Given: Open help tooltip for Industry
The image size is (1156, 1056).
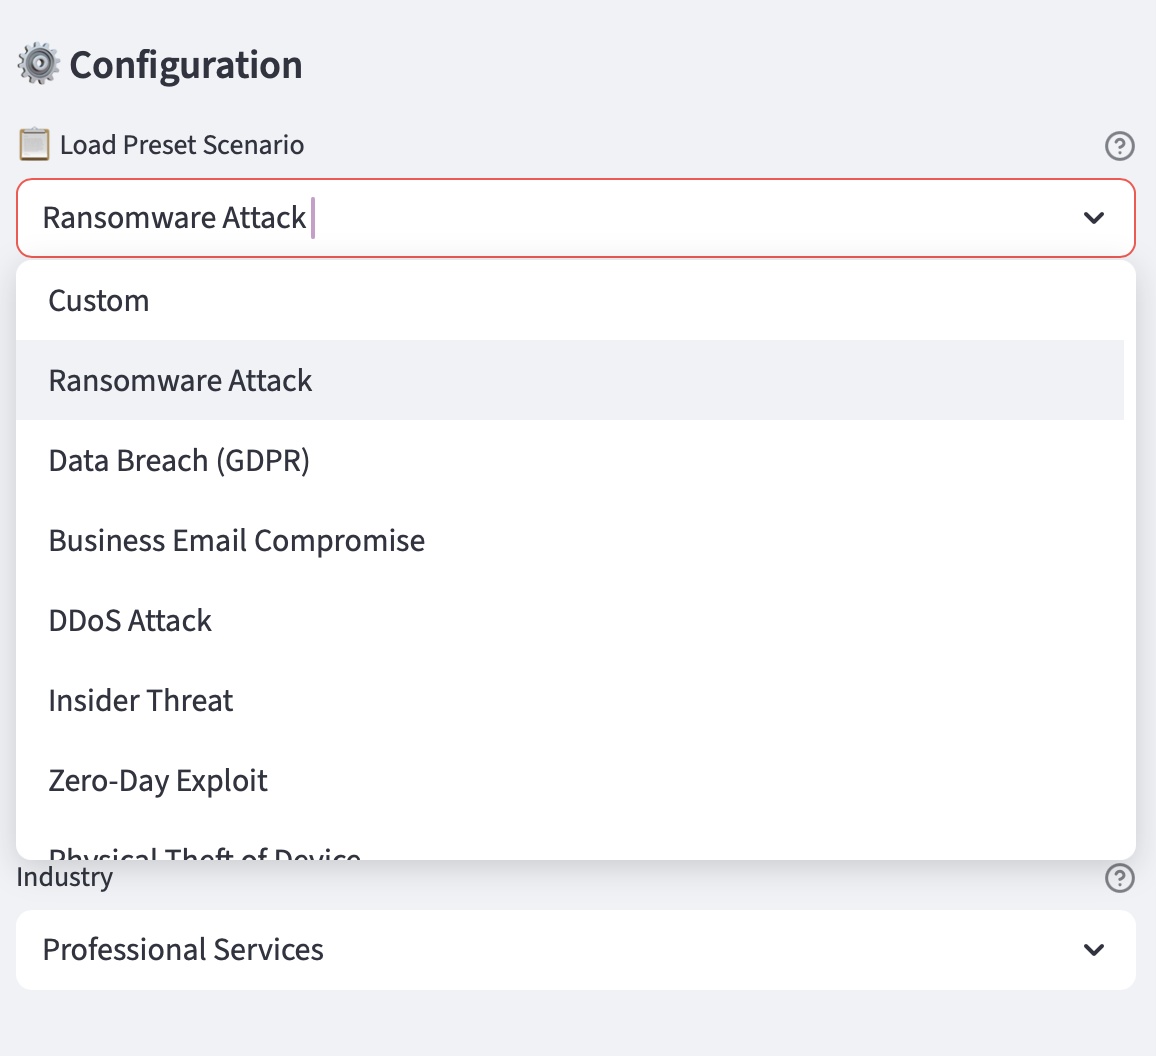Looking at the screenshot, I should 1119,878.
